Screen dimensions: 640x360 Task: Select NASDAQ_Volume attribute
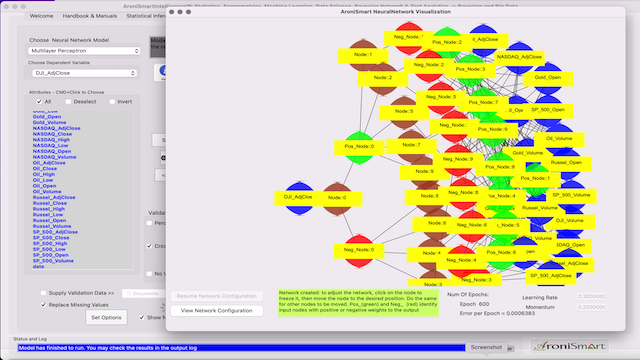point(54,157)
